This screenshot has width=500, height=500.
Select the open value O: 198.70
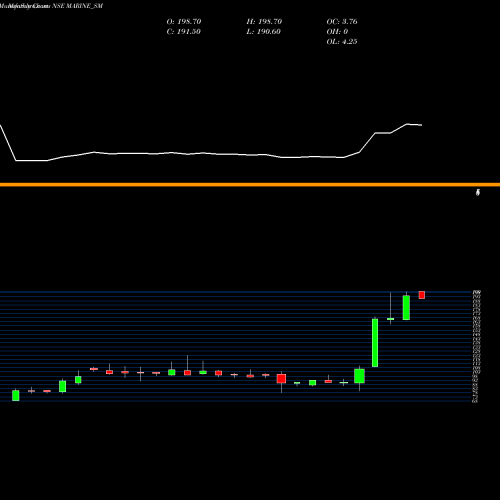(184, 21)
